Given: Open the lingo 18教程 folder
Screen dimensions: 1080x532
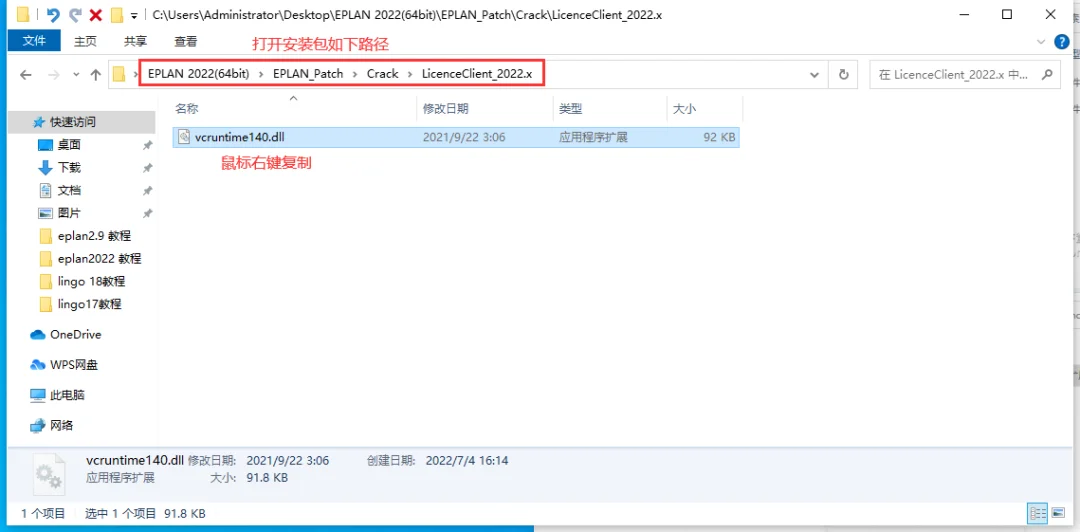Looking at the screenshot, I should point(91,281).
